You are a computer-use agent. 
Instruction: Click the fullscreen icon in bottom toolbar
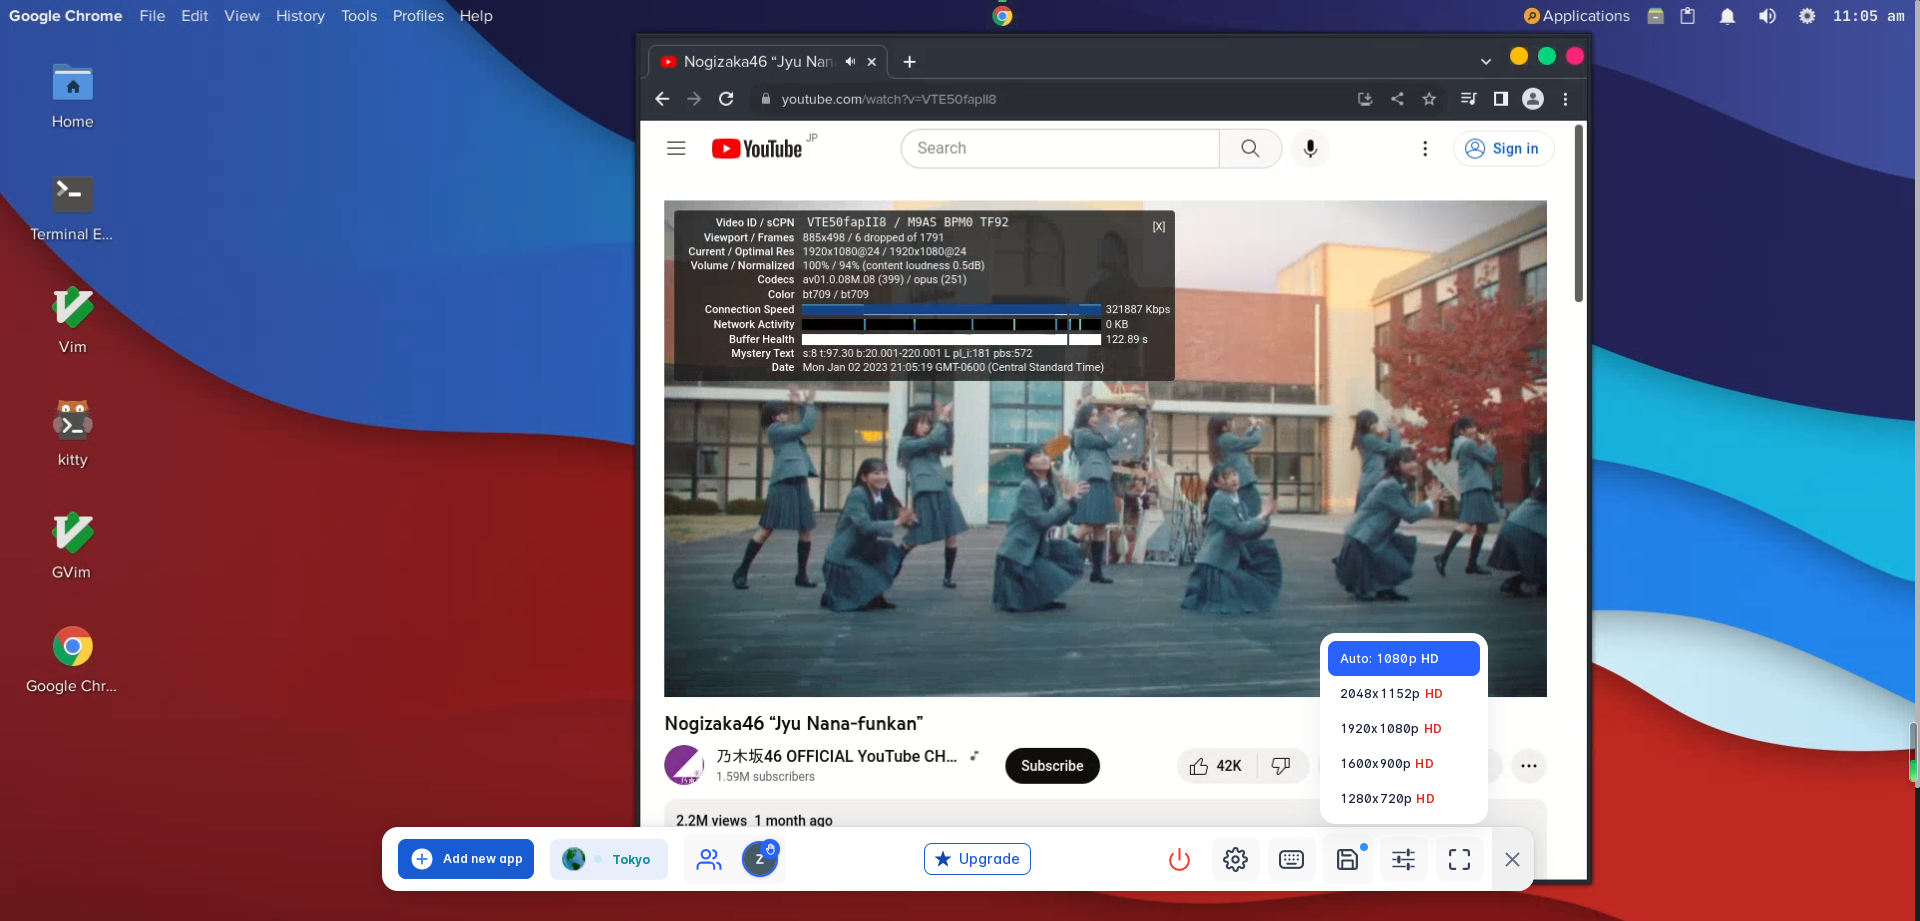point(1459,859)
